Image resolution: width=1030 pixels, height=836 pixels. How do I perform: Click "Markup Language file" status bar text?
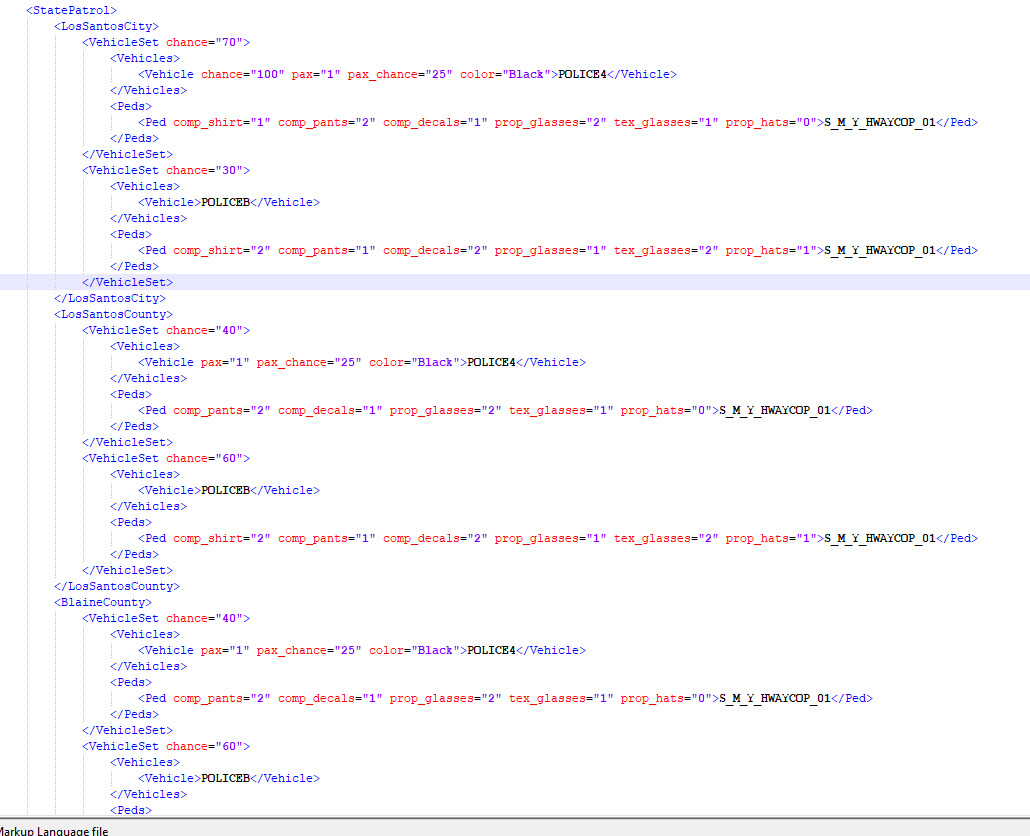pyautogui.click(x=53, y=831)
